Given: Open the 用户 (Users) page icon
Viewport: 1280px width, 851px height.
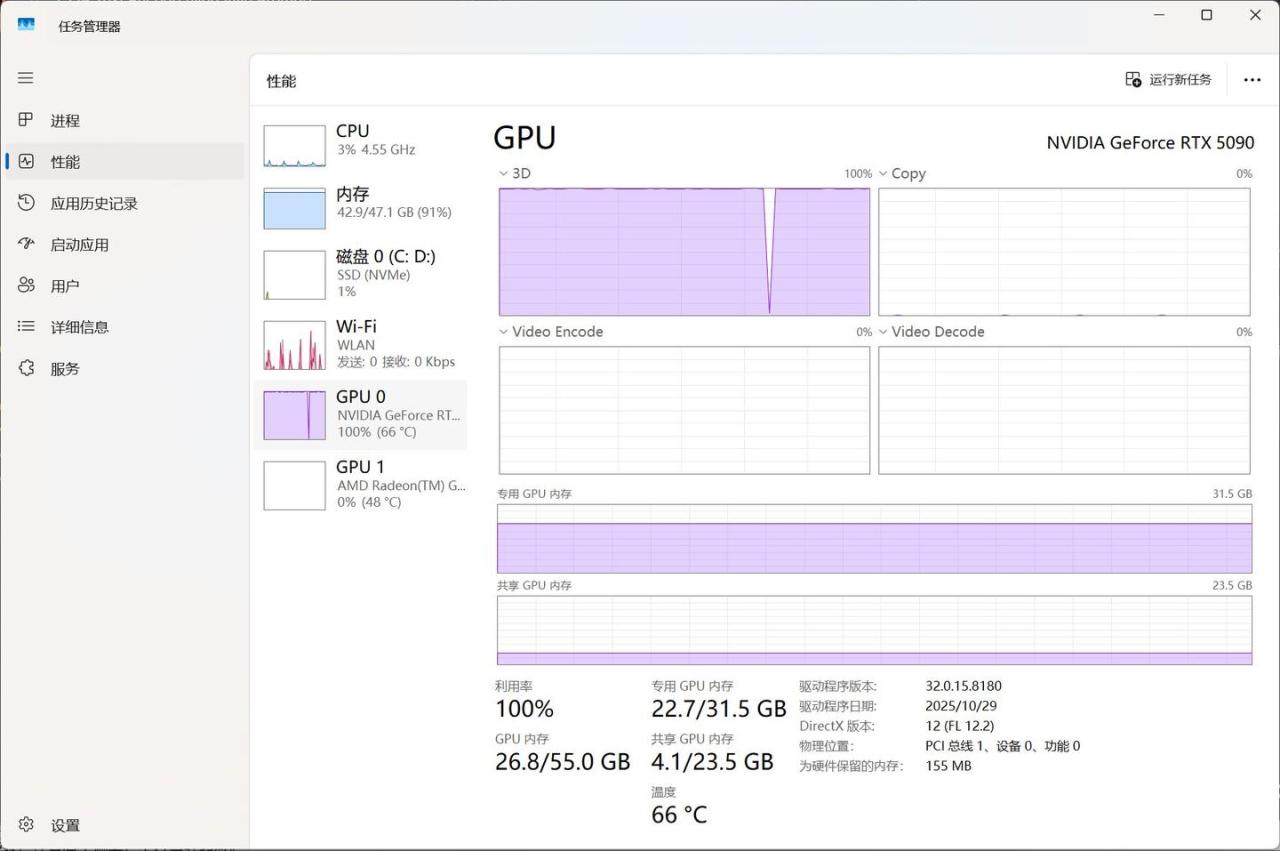Looking at the screenshot, I should pyautogui.click(x=26, y=285).
